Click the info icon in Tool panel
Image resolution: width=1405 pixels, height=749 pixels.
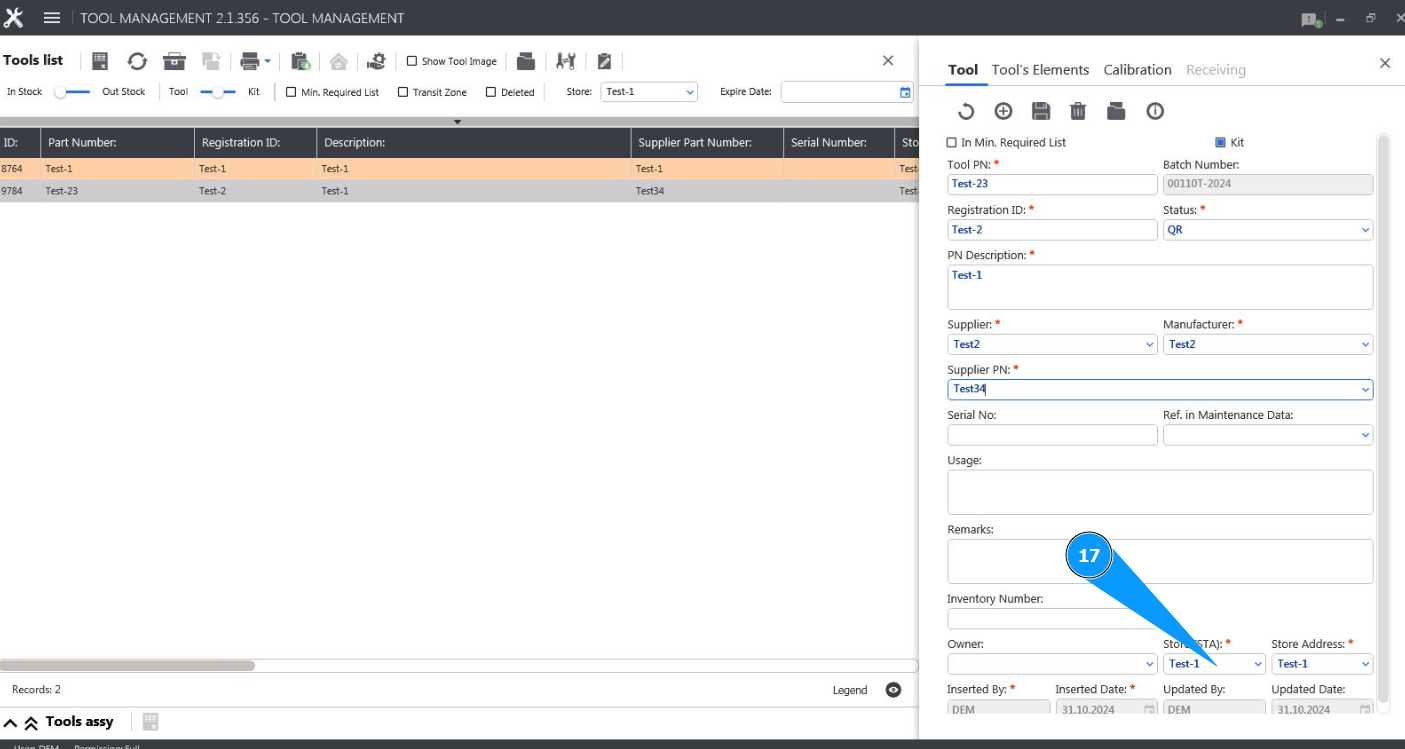coord(1155,111)
